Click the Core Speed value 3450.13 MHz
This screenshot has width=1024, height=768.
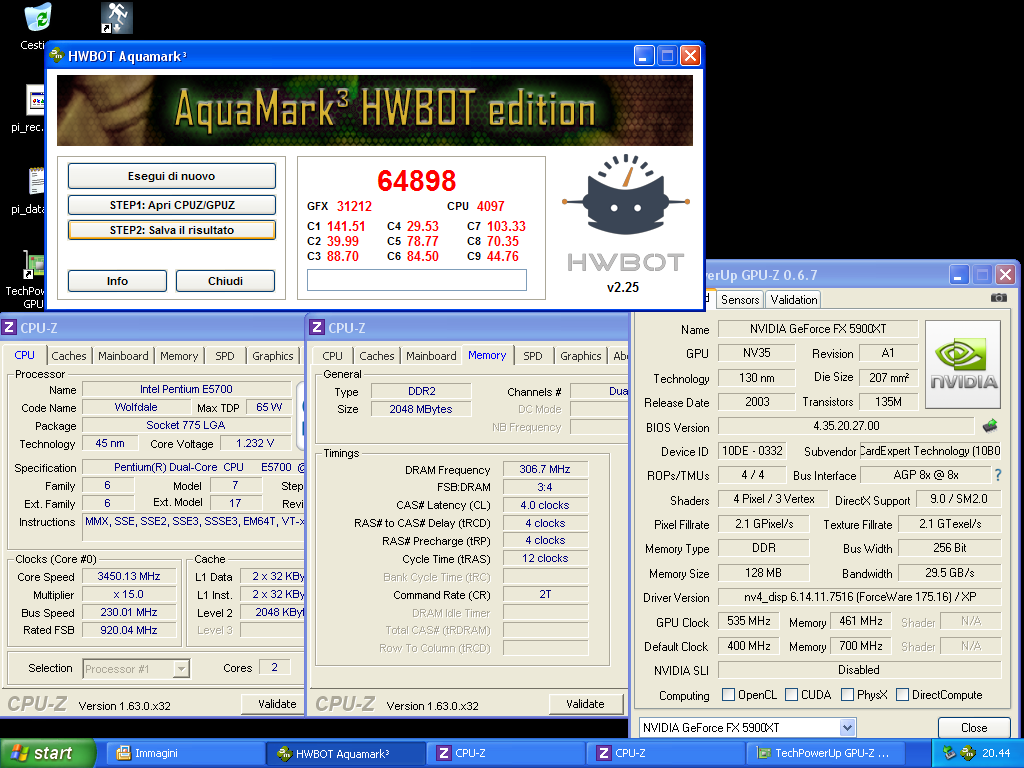tap(129, 576)
